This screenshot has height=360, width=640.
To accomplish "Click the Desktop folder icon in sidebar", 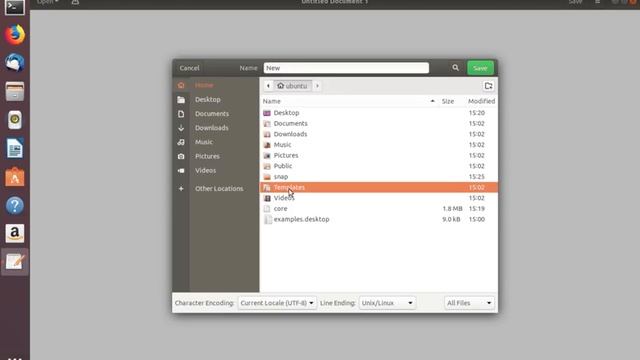I will click(x=181, y=100).
